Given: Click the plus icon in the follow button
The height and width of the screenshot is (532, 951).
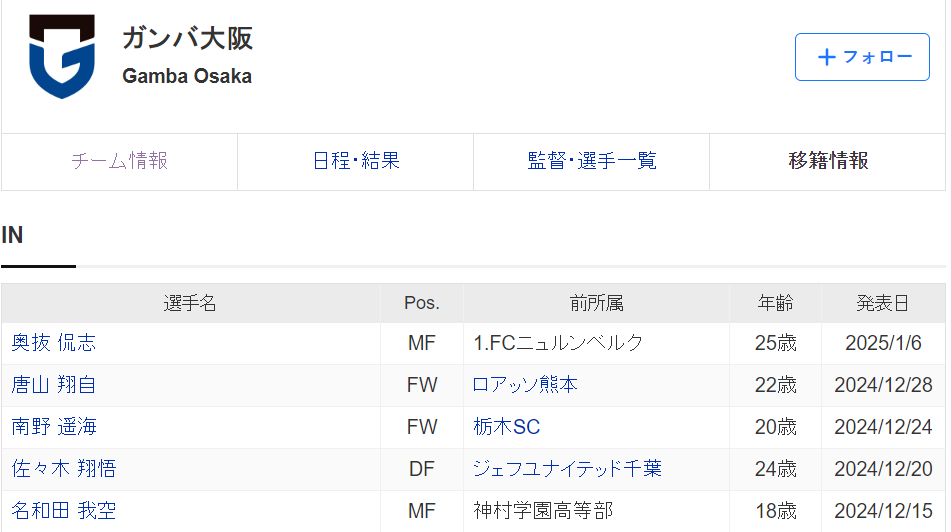Looking at the screenshot, I should click(x=826, y=57).
